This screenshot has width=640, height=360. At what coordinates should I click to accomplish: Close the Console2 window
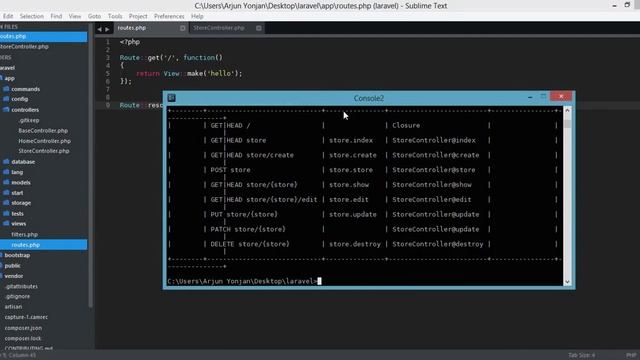pos(561,96)
